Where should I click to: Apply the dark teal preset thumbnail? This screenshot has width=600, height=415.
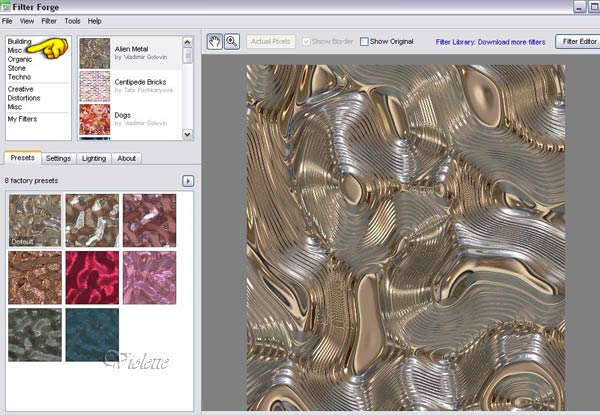coord(92,334)
